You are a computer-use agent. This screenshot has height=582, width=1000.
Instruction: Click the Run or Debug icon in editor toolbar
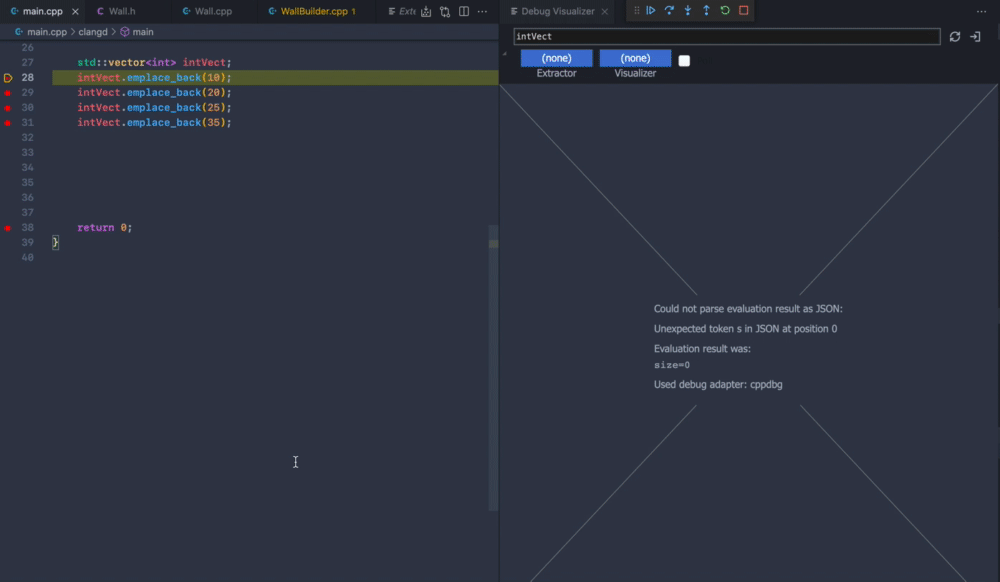click(x=425, y=11)
